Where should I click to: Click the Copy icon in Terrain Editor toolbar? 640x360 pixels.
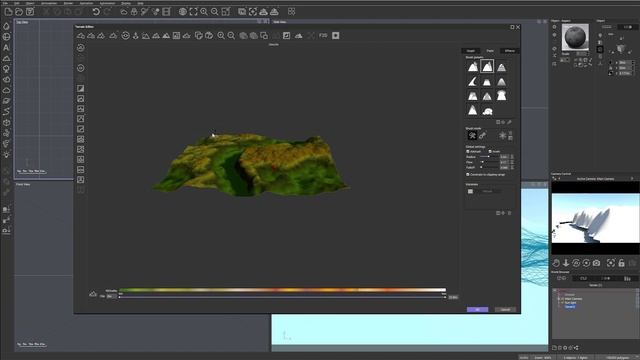pos(199,36)
